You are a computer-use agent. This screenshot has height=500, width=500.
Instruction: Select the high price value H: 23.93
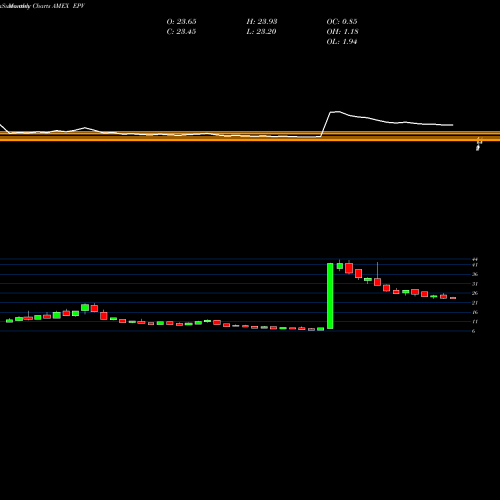(x=262, y=22)
